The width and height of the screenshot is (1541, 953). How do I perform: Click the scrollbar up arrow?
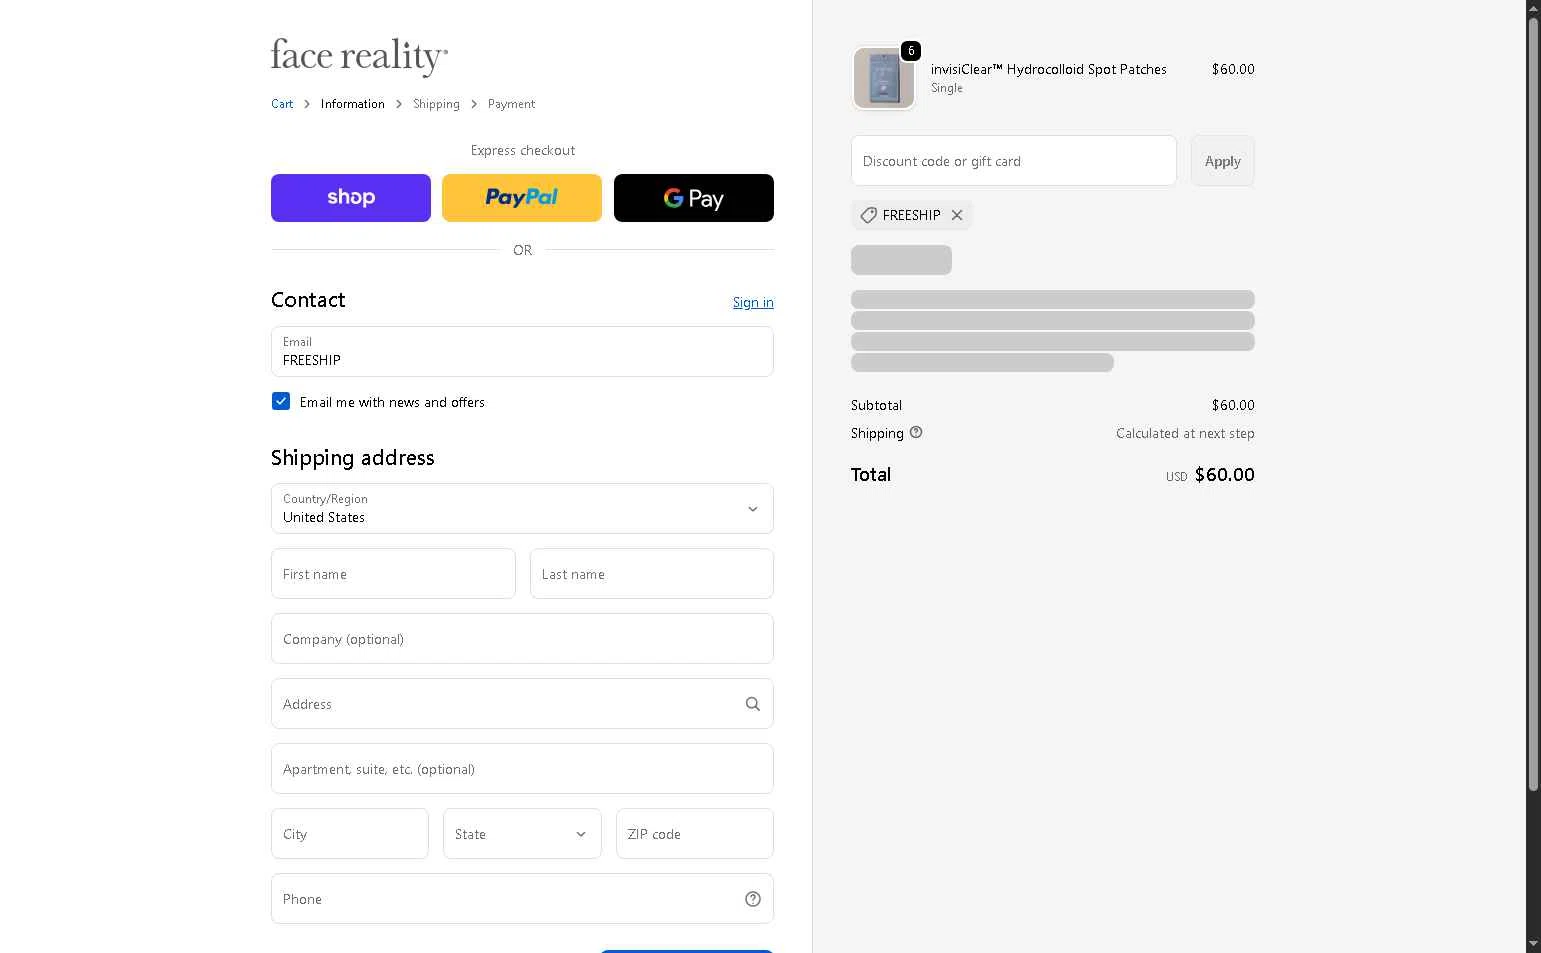pyautogui.click(x=1533, y=7)
